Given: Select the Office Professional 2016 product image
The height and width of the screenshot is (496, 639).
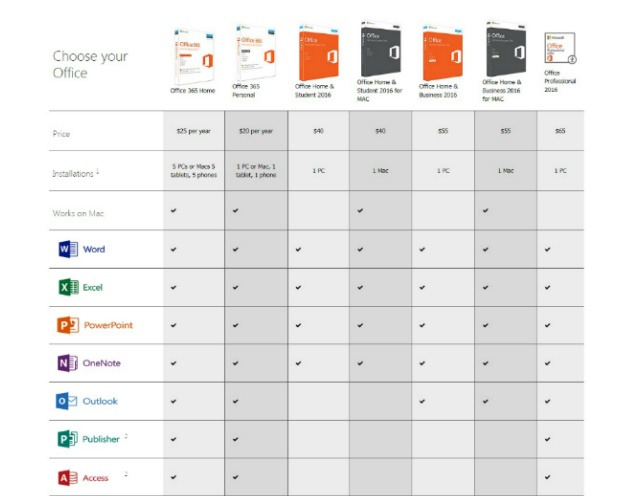Looking at the screenshot, I should pos(560,48).
